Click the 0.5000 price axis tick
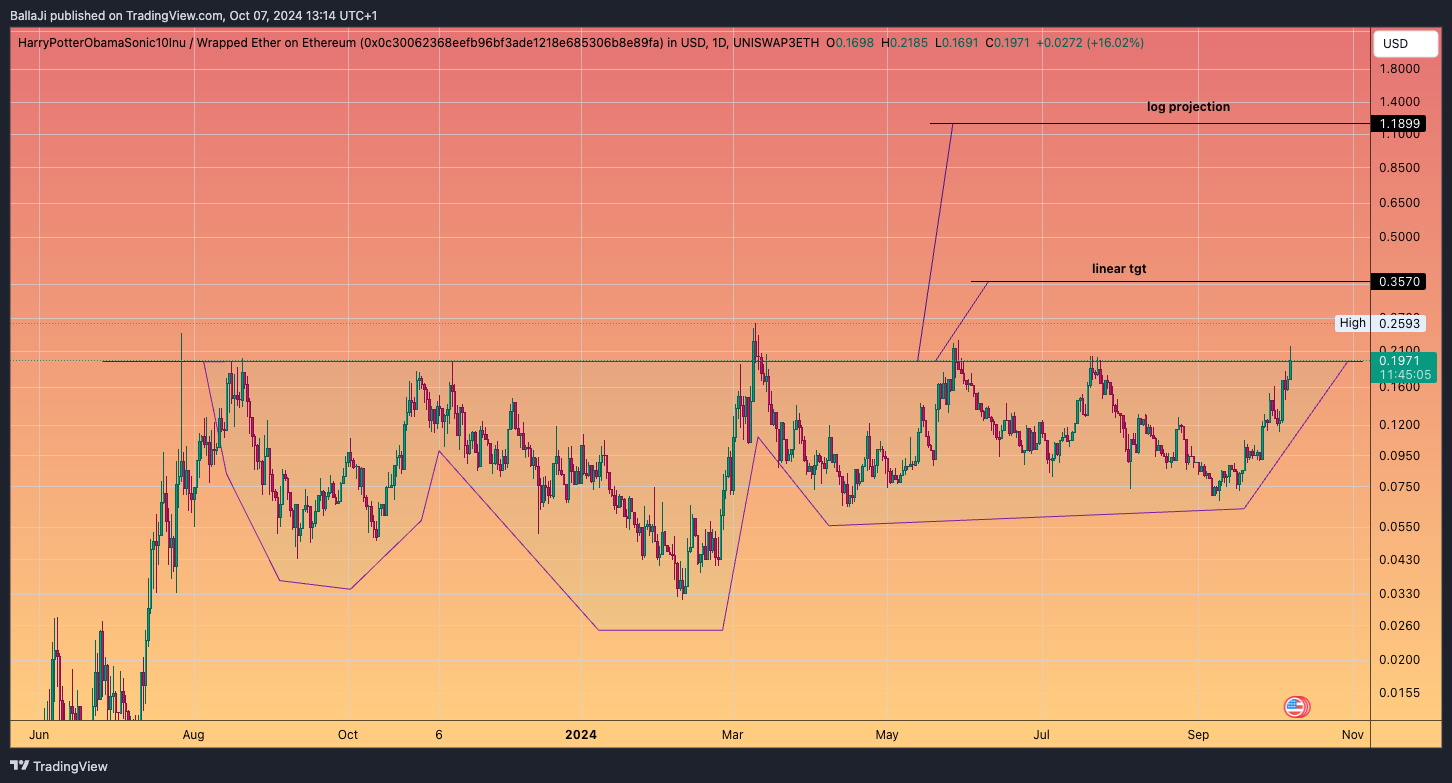The image size is (1452, 783). pyautogui.click(x=1400, y=238)
